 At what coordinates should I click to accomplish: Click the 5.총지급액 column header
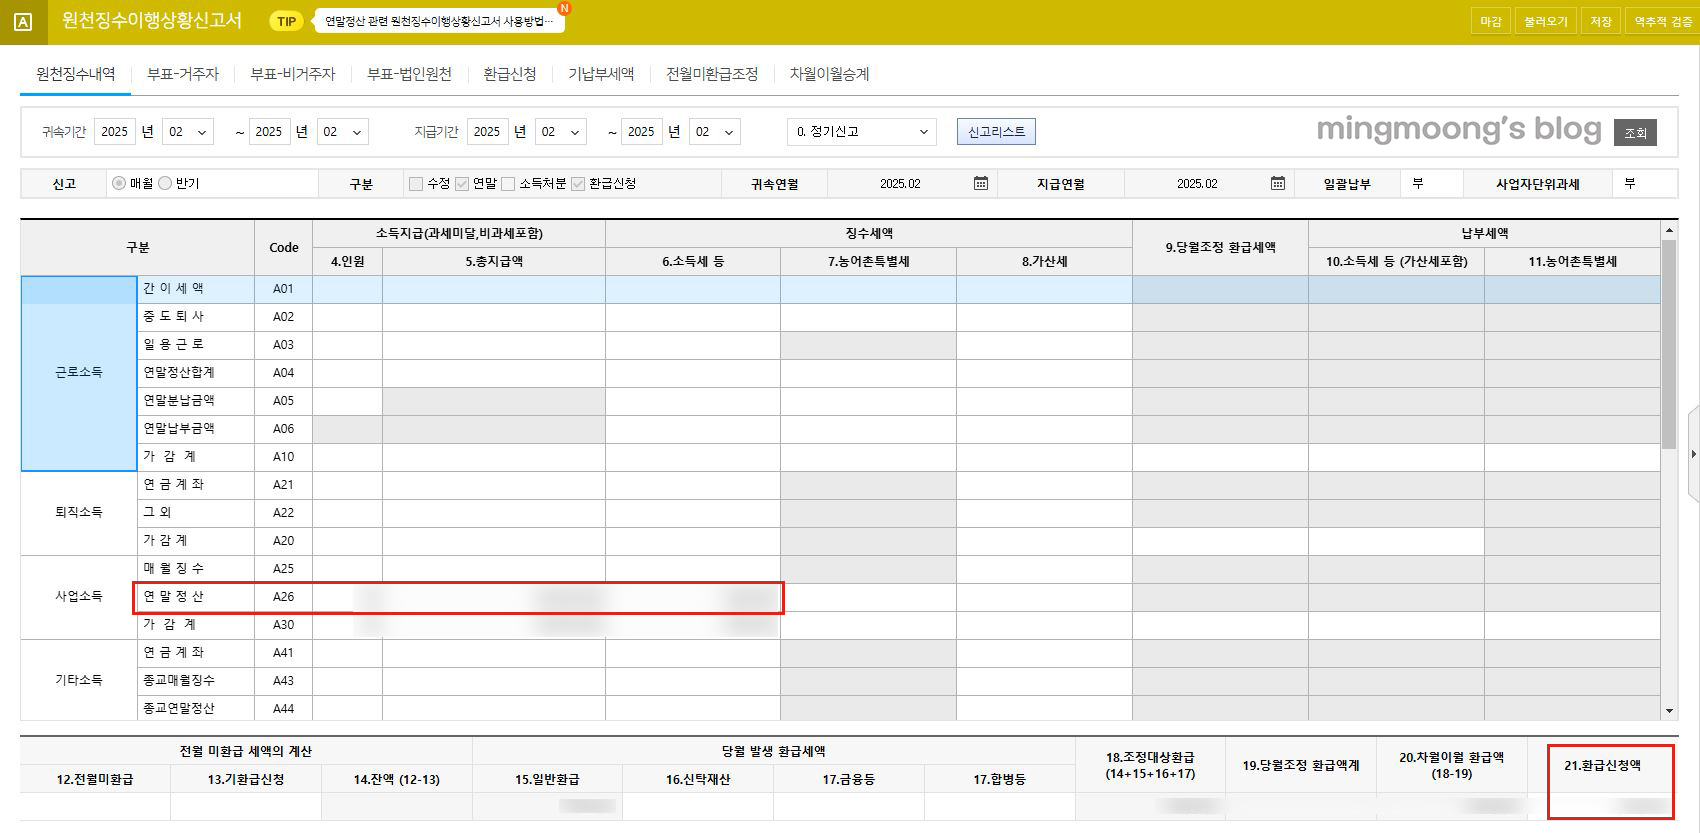click(x=494, y=261)
